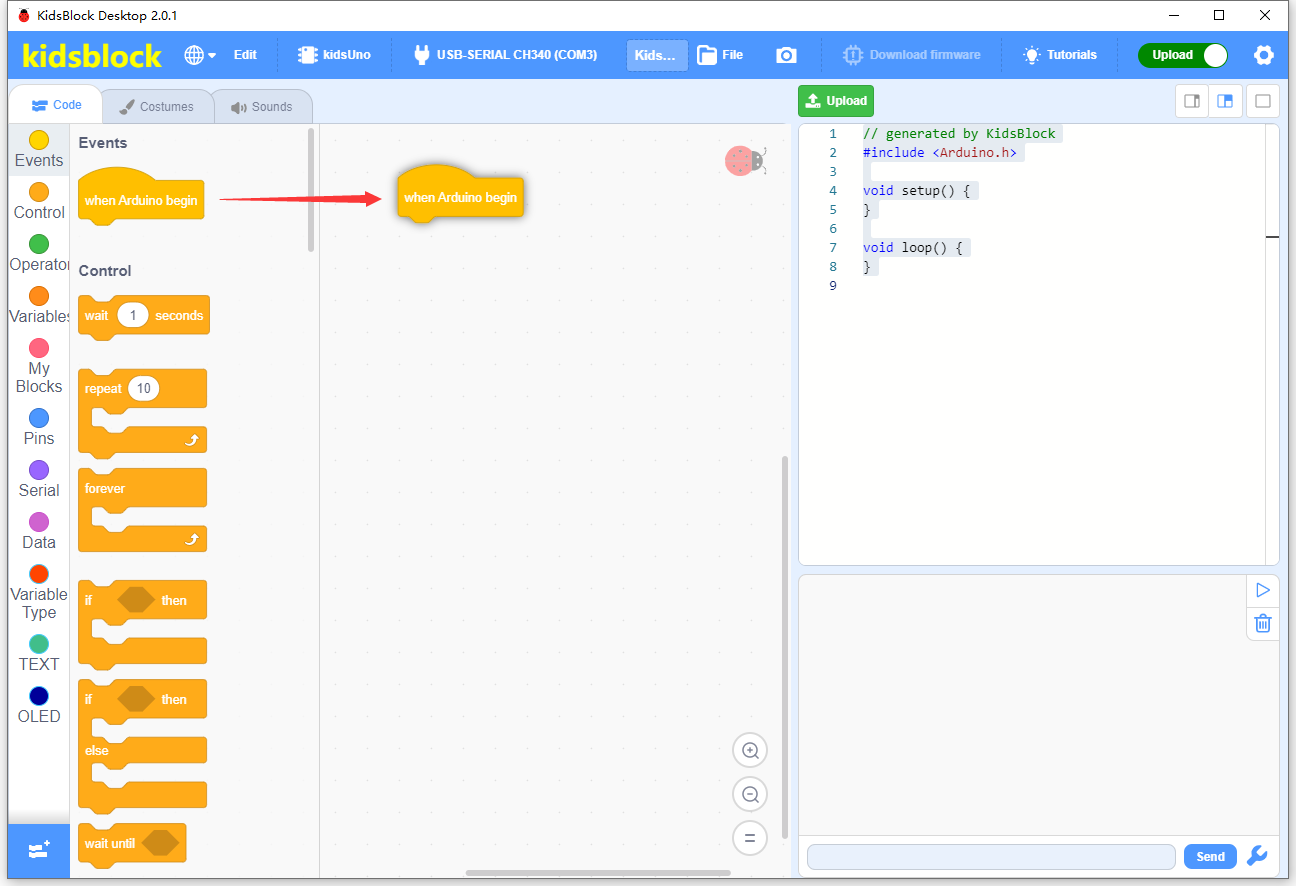Click the play icon in the serial console
The height and width of the screenshot is (886, 1296).
[1263, 590]
